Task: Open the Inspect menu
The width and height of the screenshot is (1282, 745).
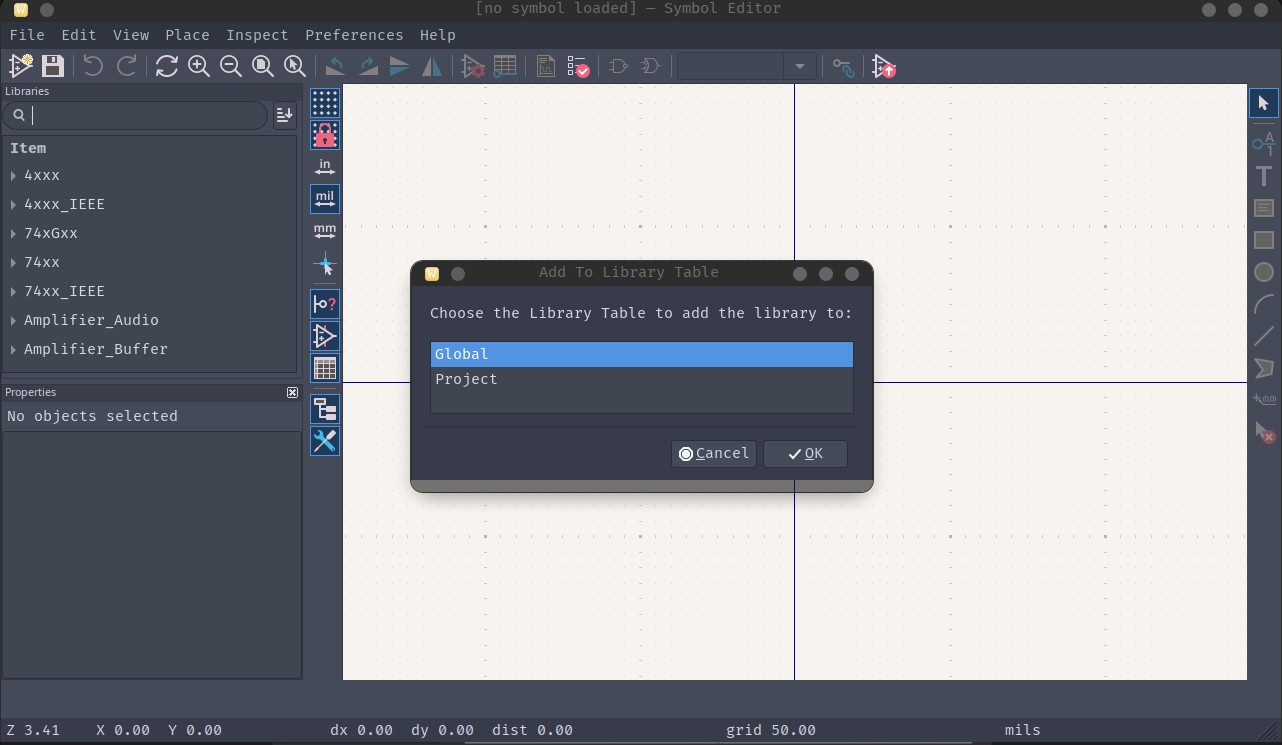Action: (257, 34)
